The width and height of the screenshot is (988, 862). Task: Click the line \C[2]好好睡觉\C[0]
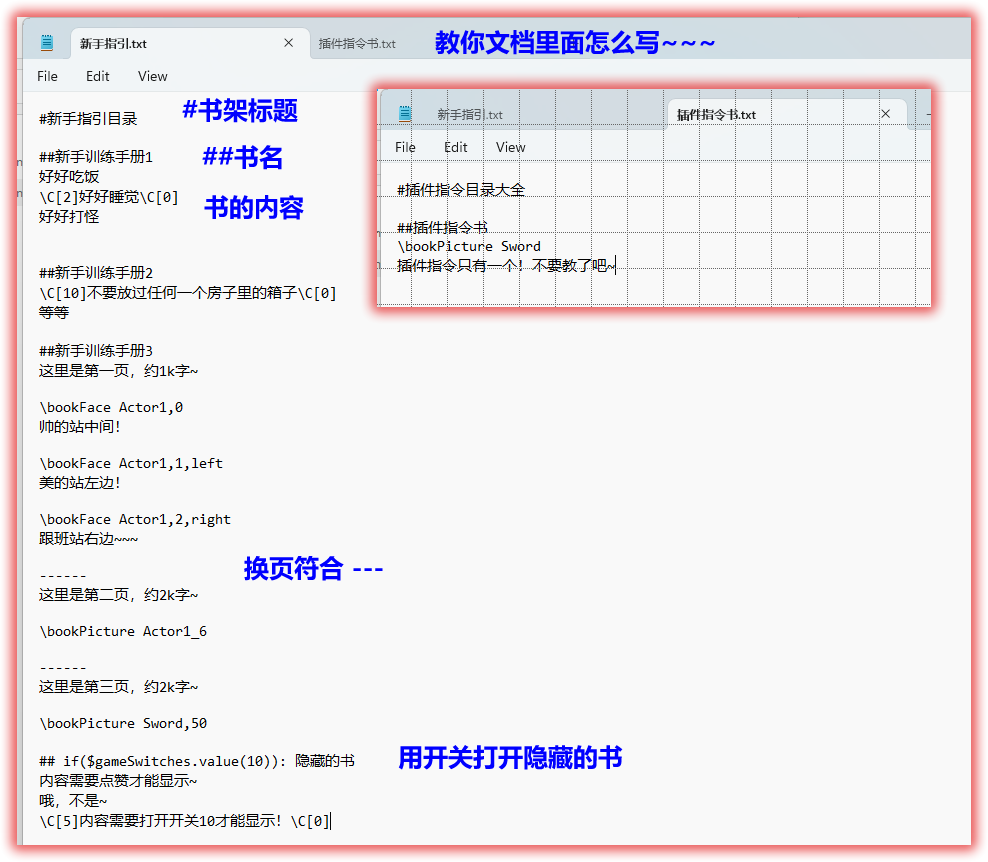[109, 197]
